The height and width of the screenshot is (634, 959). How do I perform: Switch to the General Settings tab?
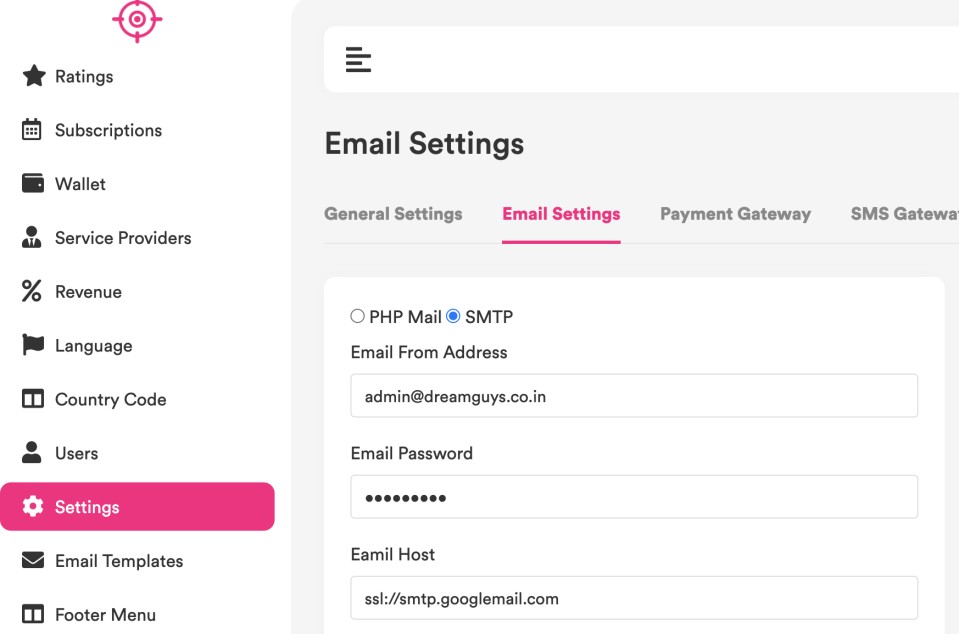pos(393,214)
